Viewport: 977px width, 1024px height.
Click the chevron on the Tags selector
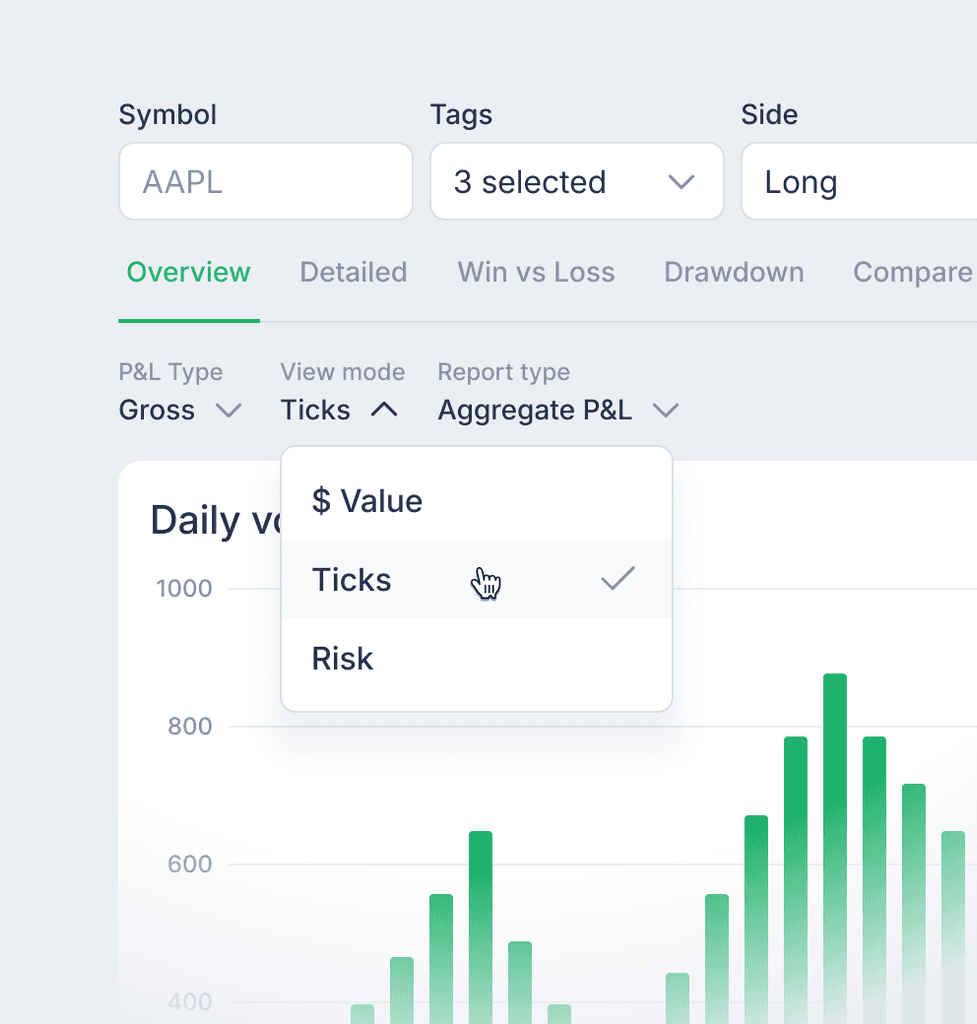[682, 182]
